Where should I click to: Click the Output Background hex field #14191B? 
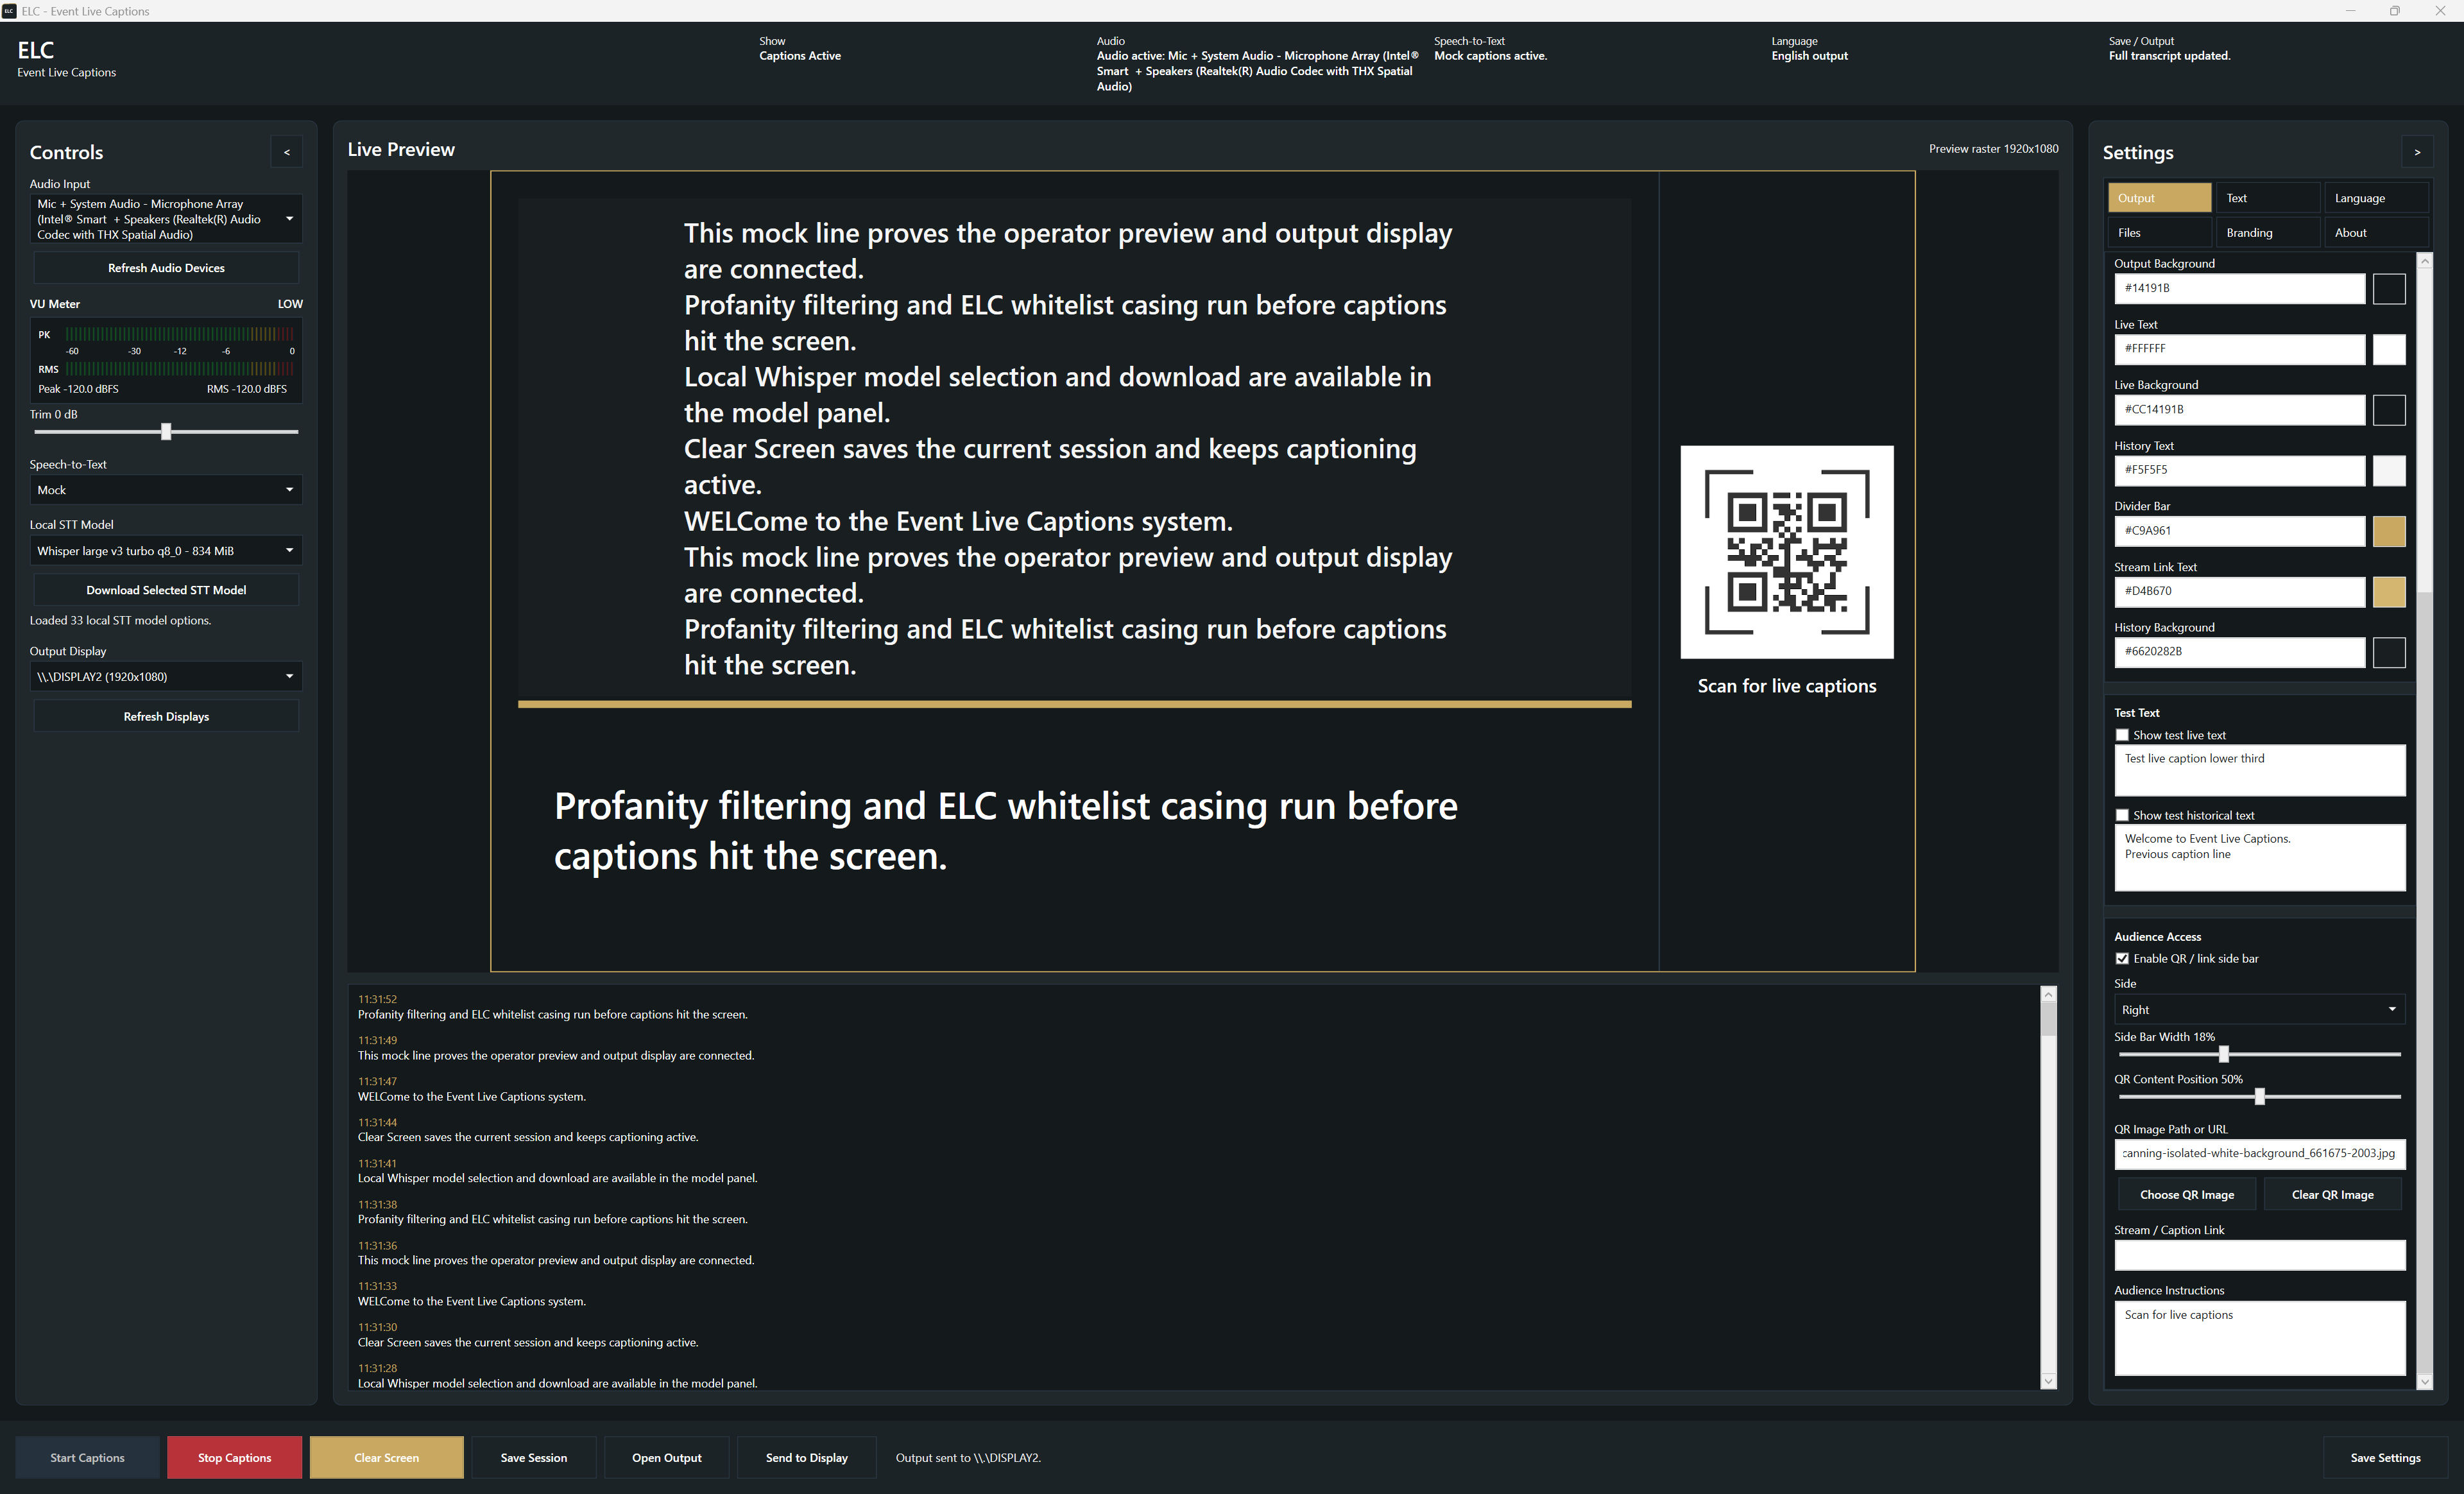2239,288
